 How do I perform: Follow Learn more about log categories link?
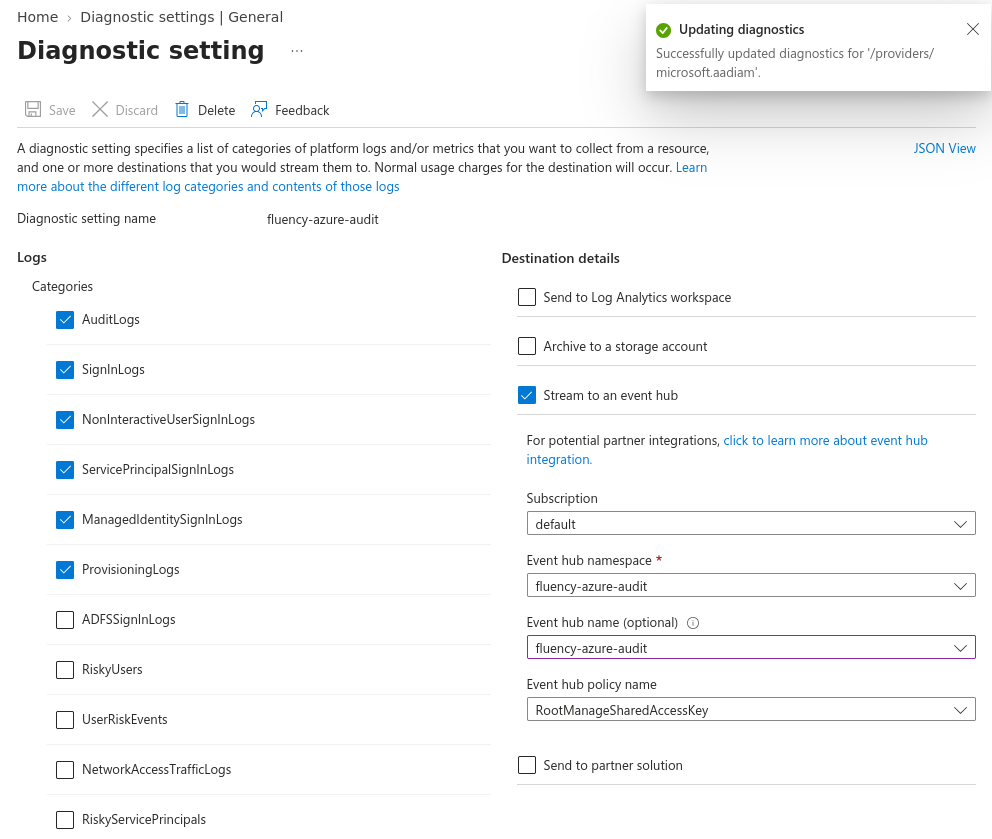coord(208,187)
